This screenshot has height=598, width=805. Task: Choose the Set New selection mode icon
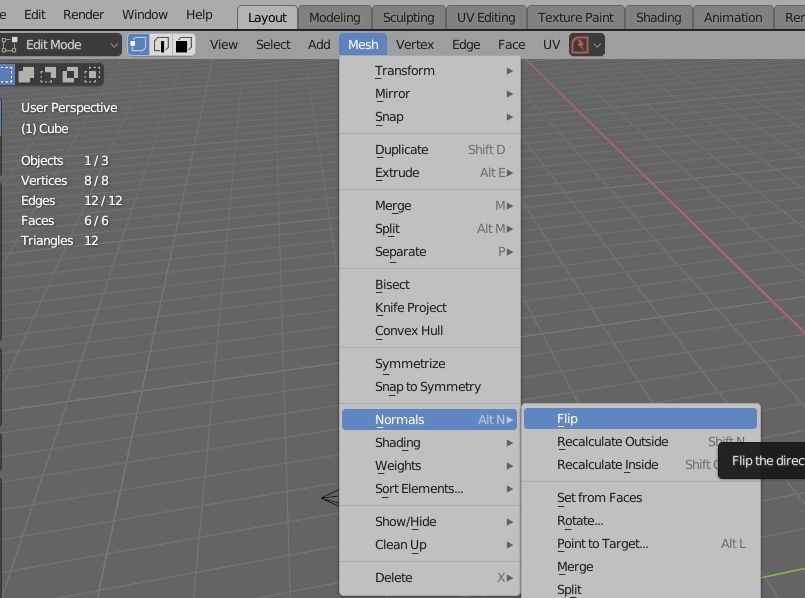click(x=6, y=74)
